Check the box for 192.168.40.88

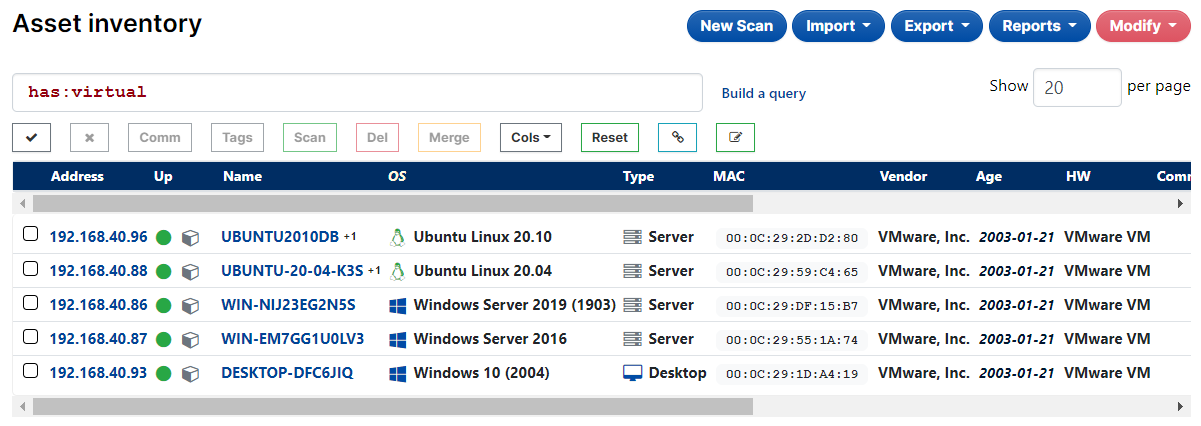31,268
